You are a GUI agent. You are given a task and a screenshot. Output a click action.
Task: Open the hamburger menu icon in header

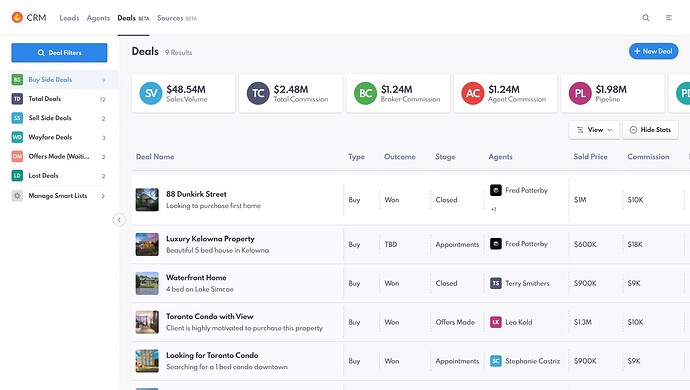668,18
